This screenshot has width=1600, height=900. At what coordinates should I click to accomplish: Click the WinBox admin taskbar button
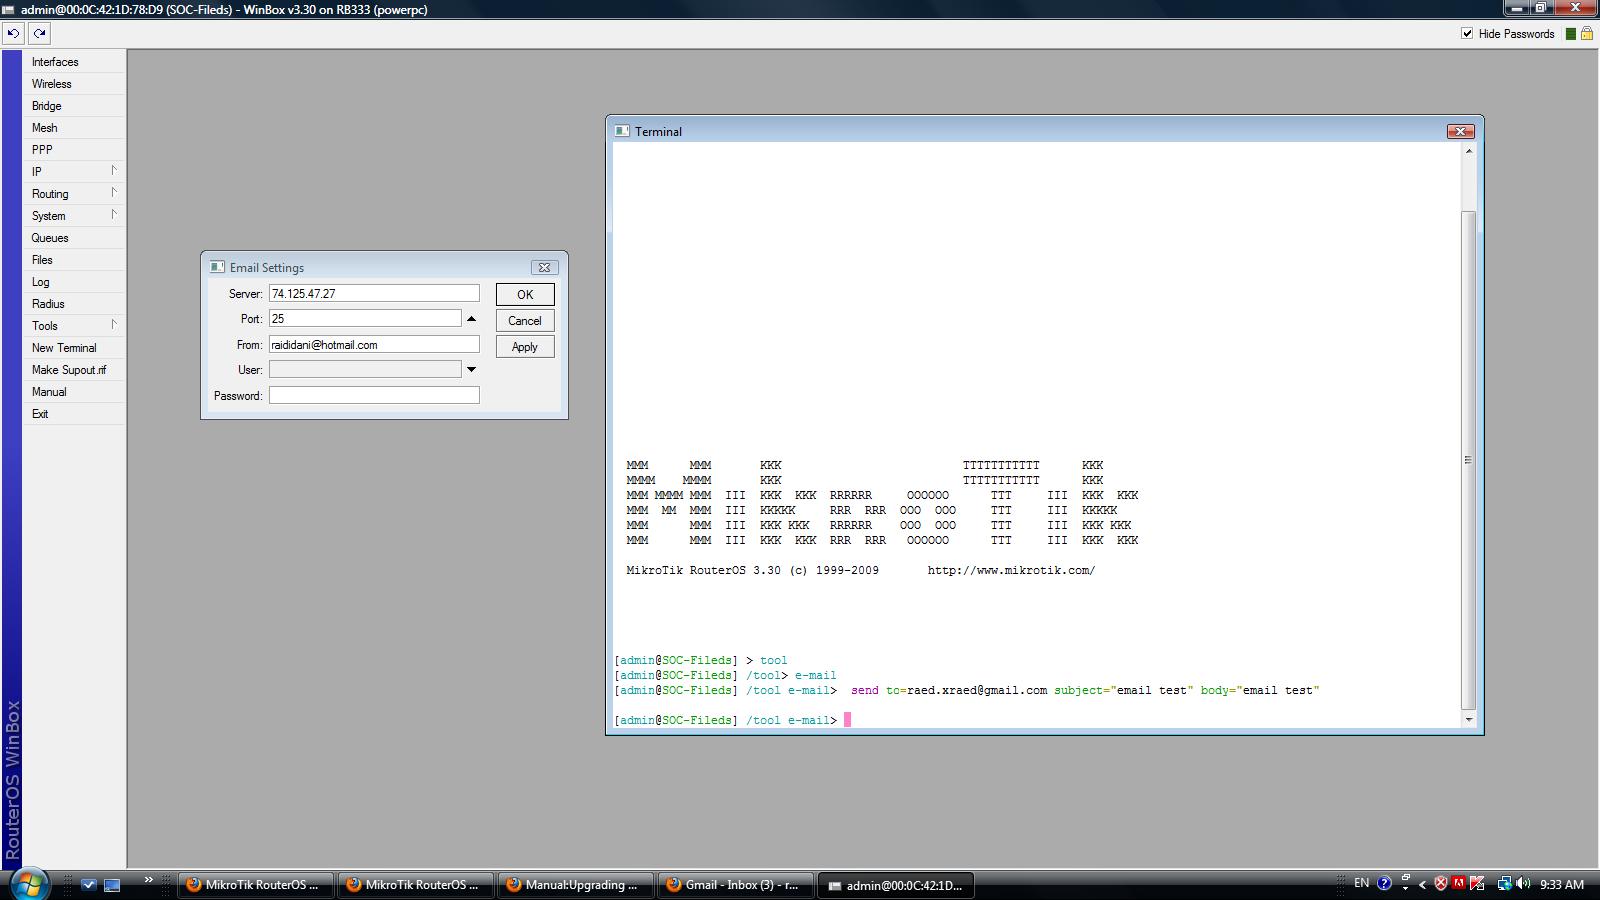coord(896,885)
